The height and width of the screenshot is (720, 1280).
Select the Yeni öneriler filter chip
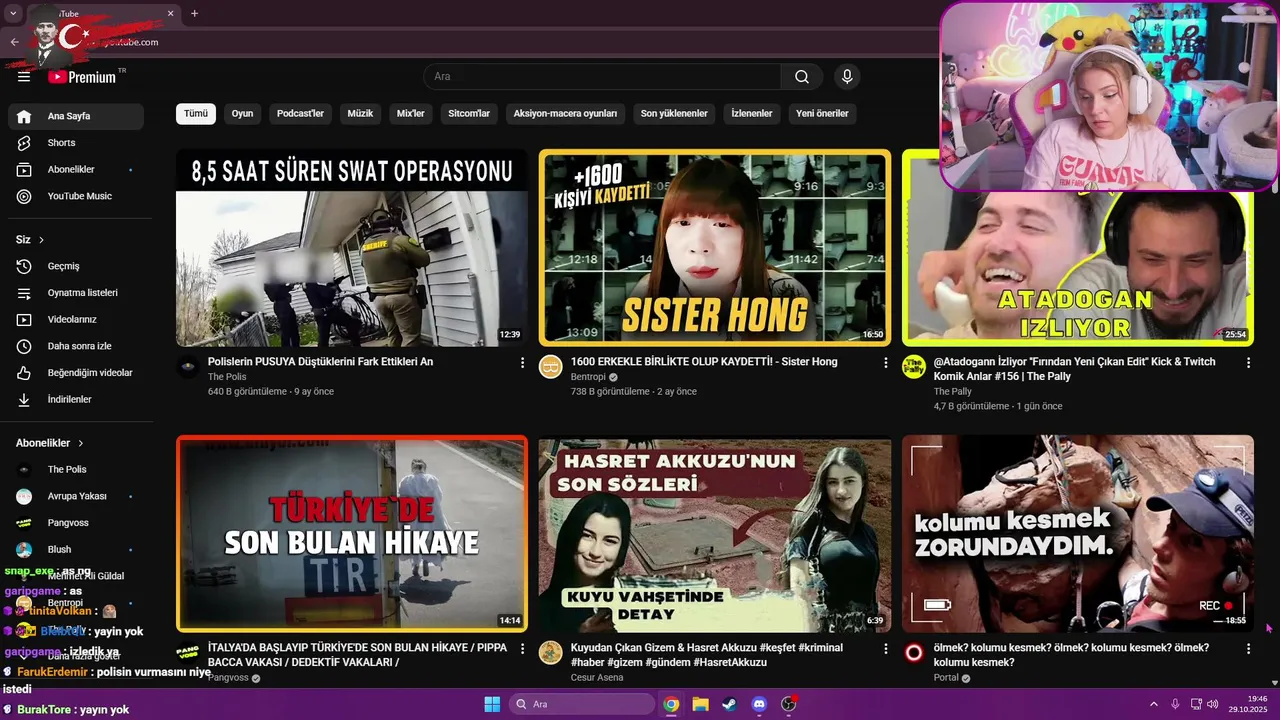click(822, 113)
